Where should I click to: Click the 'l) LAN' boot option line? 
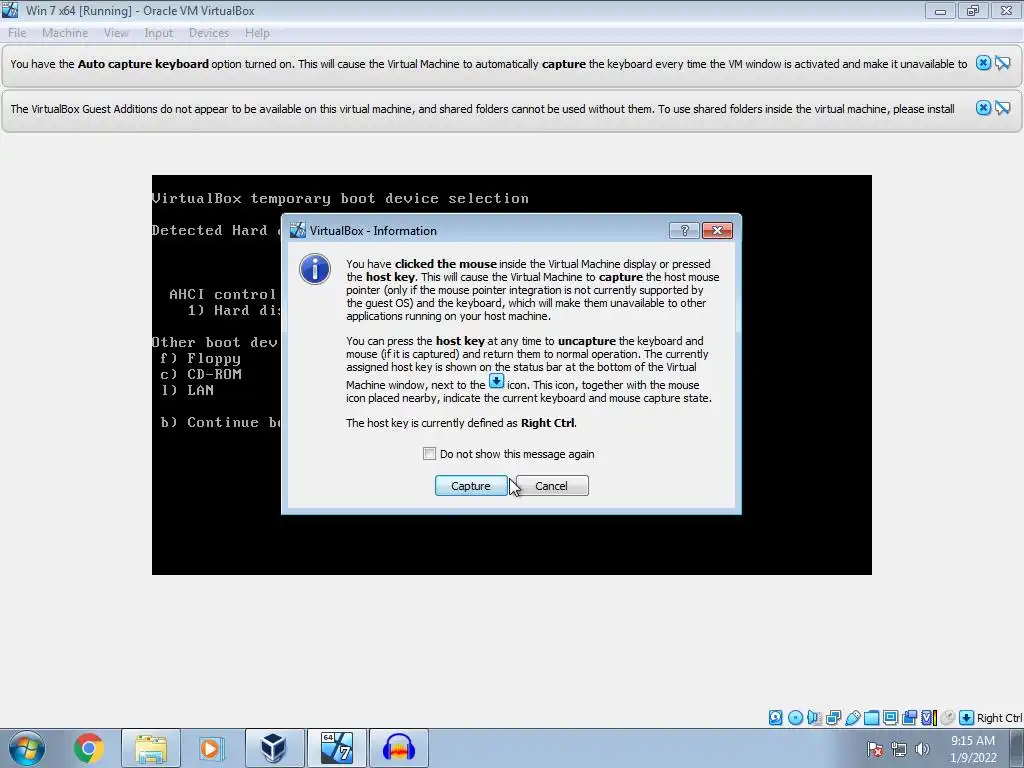[187, 391]
